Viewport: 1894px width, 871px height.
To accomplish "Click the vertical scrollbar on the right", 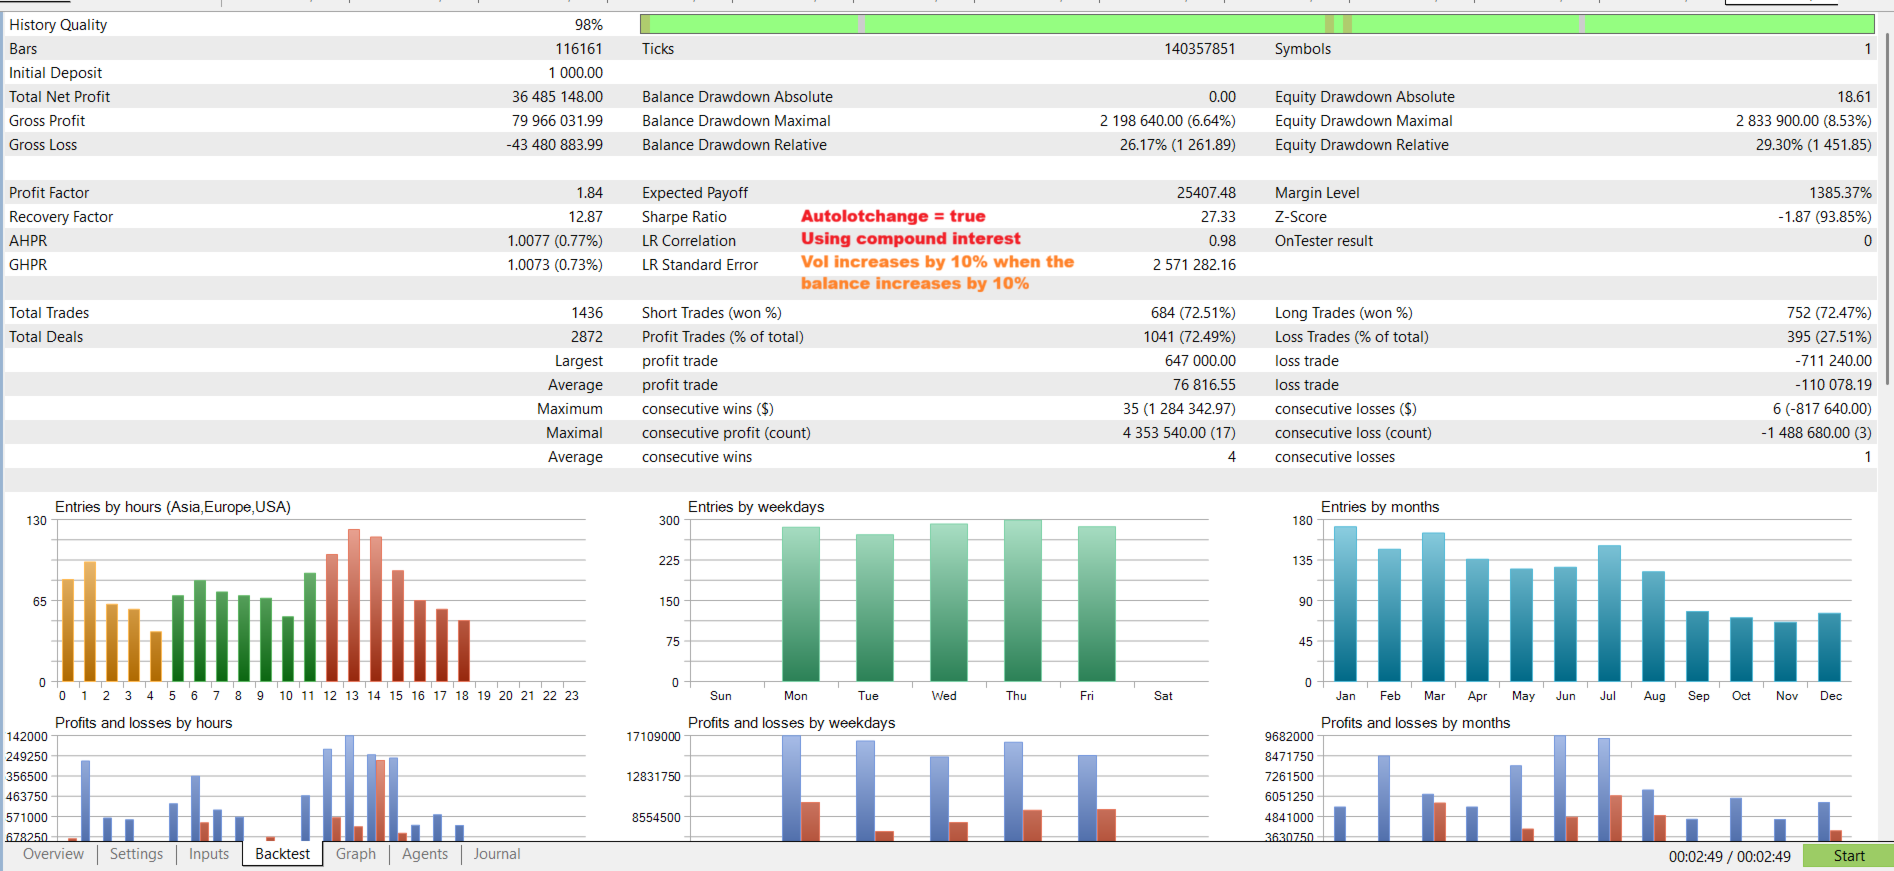I will coord(1888,208).
